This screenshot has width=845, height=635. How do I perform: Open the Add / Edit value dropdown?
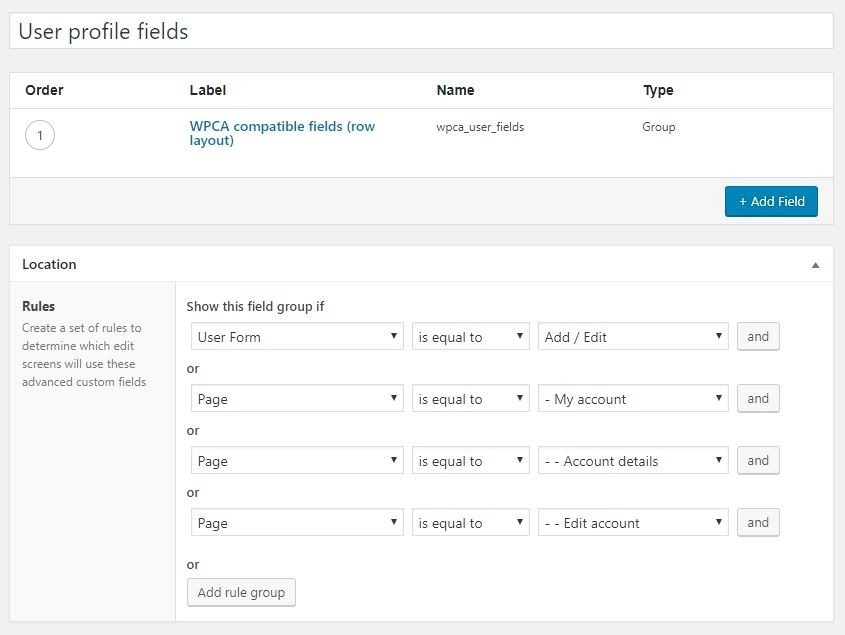[x=633, y=336]
